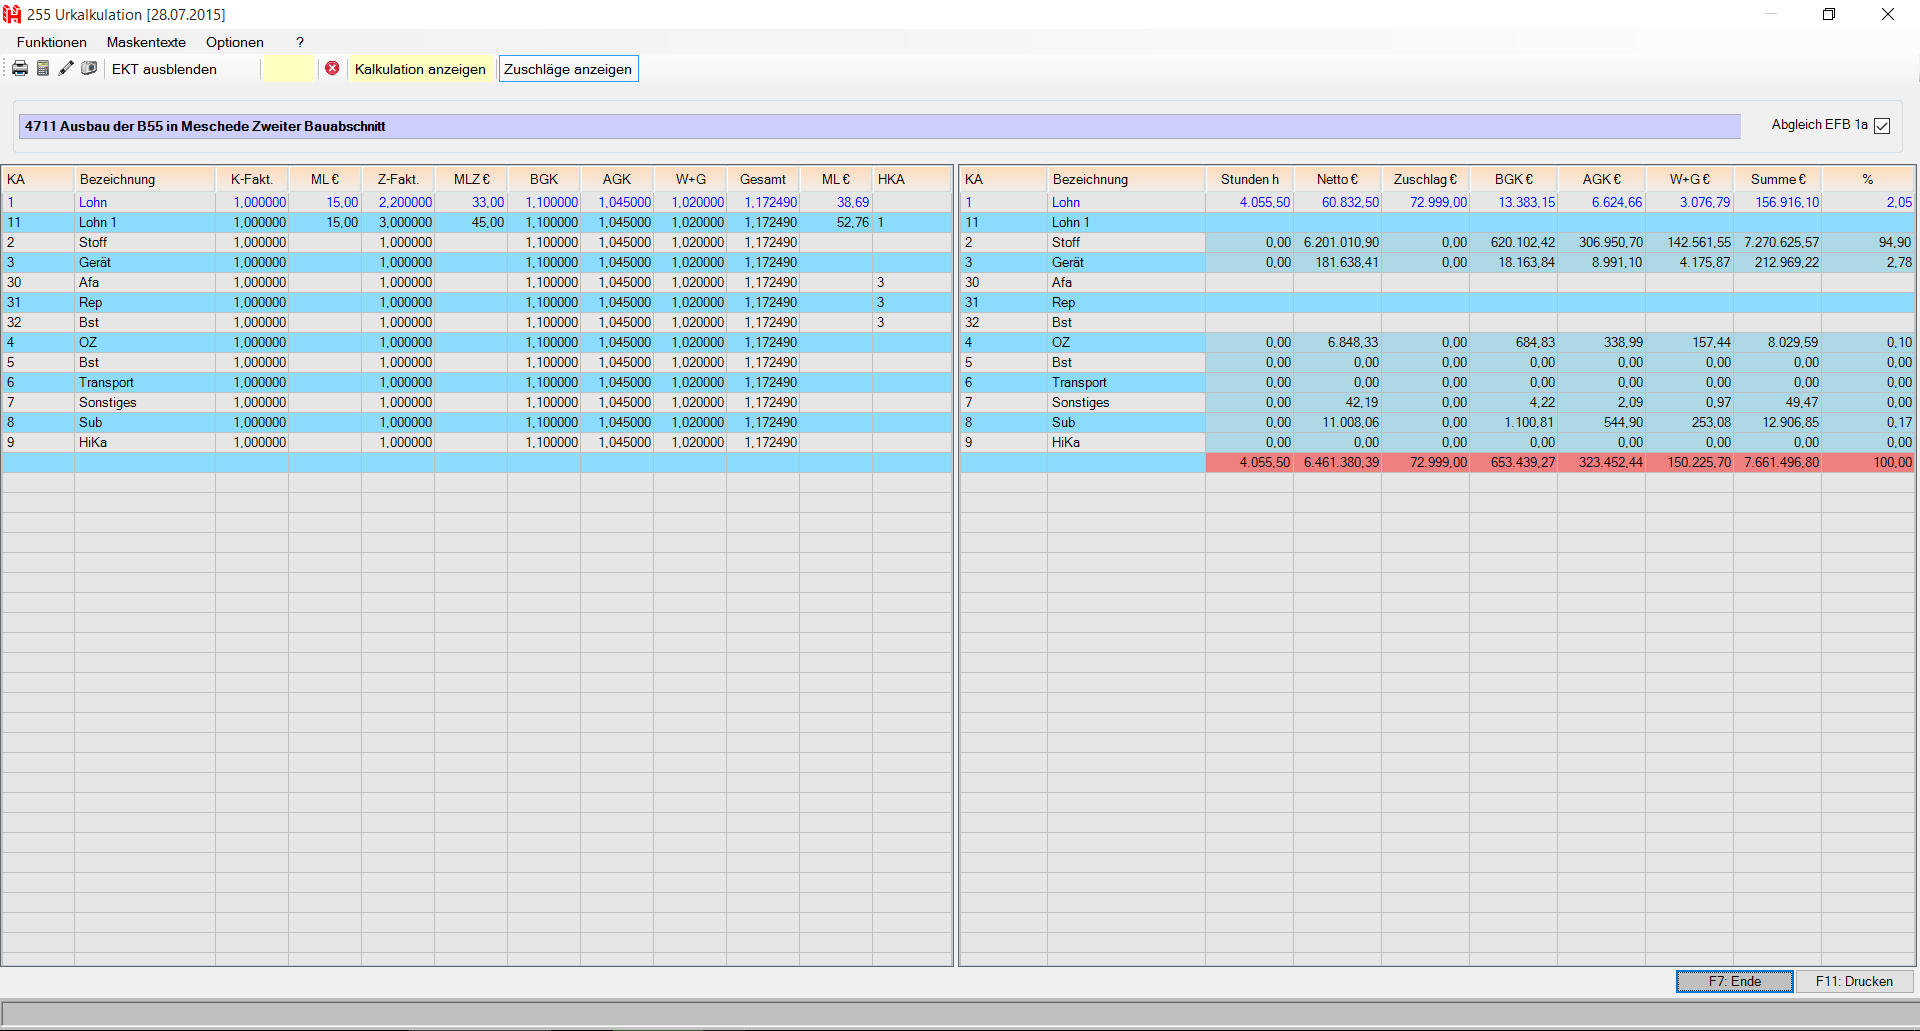Open the Funktionen menu
The image size is (1920, 1031).
[x=51, y=42]
